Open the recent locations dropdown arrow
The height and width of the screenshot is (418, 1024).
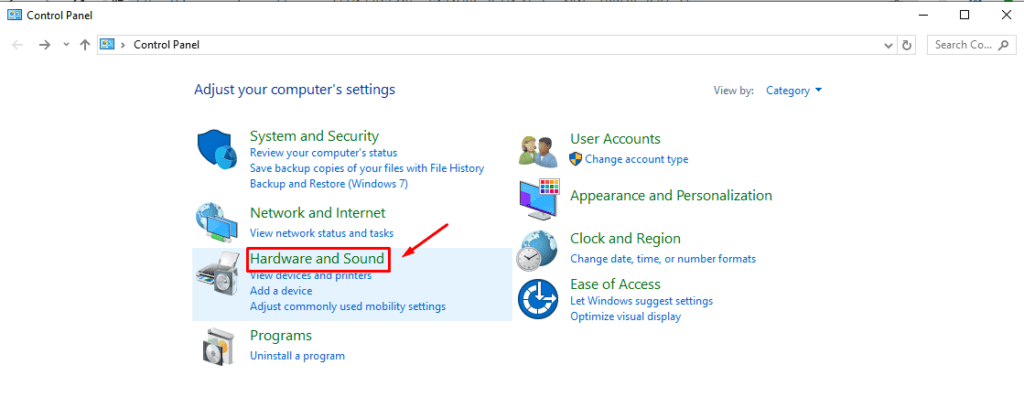coord(66,45)
